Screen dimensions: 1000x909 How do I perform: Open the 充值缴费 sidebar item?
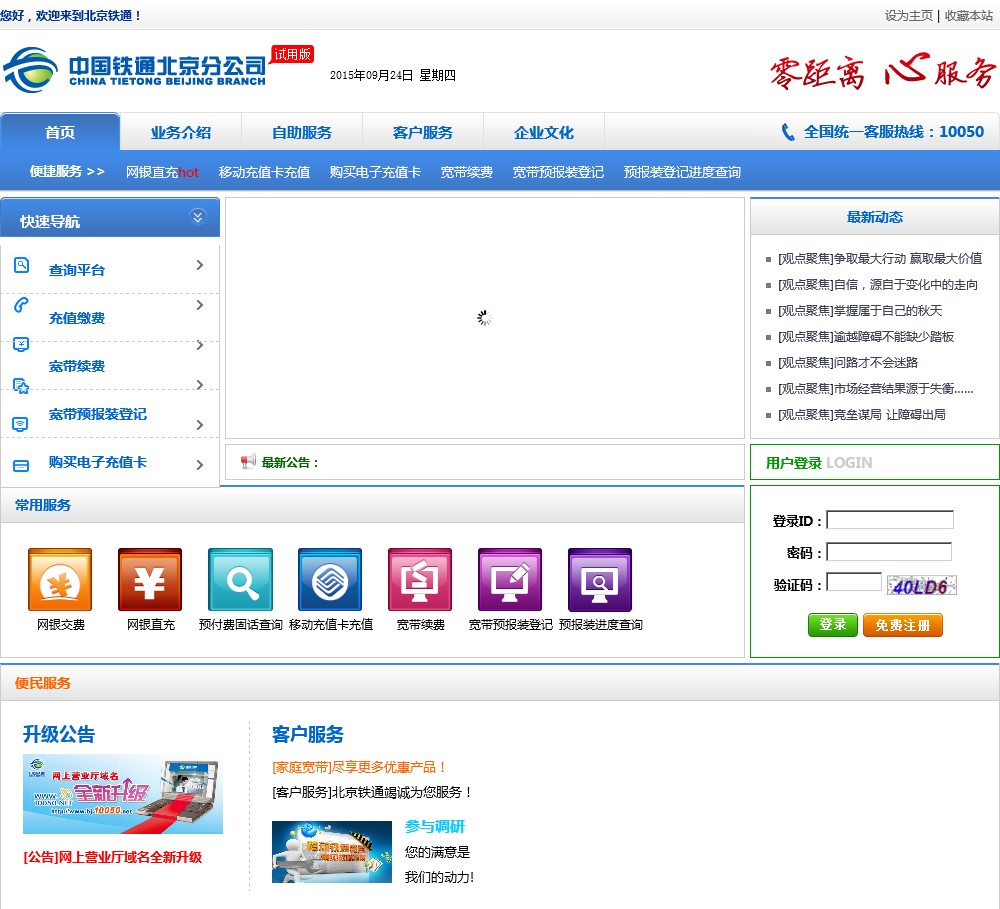click(x=77, y=318)
